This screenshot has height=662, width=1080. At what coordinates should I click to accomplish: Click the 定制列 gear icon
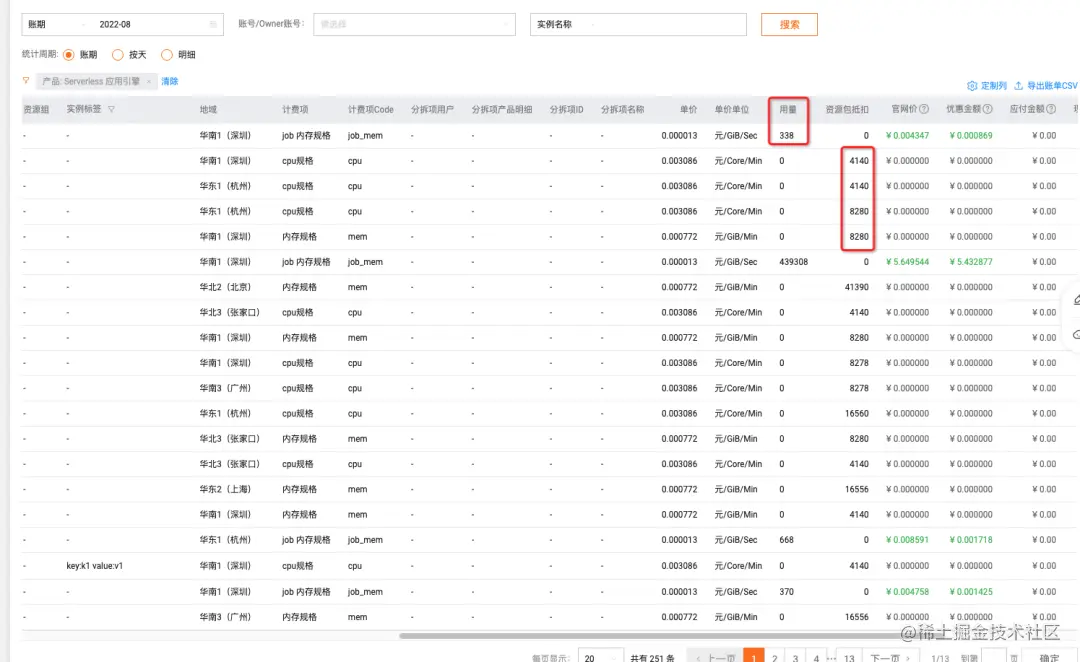coord(972,86)
